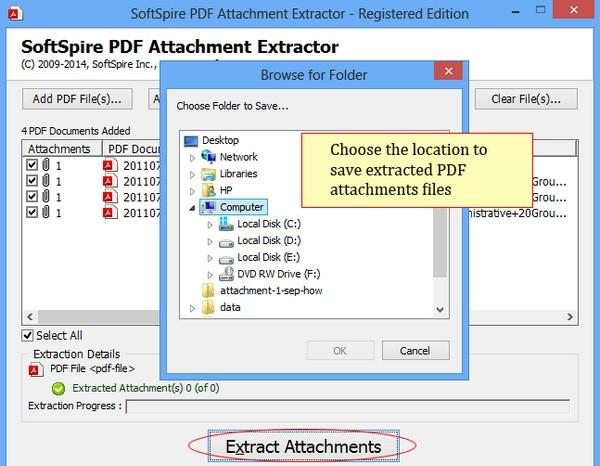Click the PDF Document column header

point(131,148)
